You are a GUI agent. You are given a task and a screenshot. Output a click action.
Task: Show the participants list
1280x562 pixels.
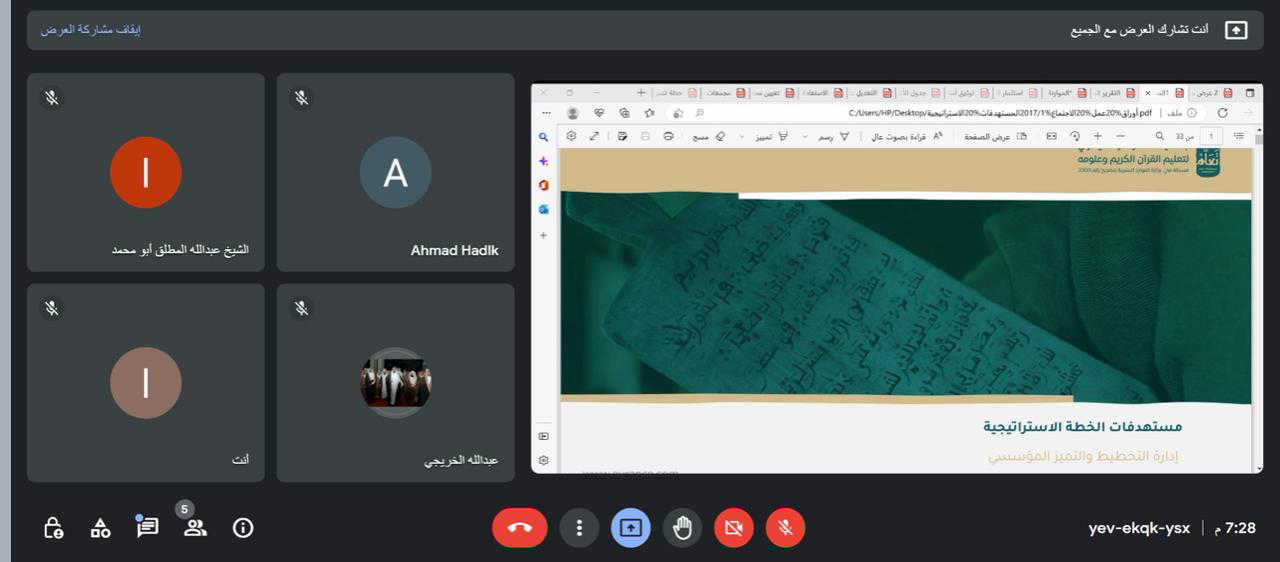point(195,528)
